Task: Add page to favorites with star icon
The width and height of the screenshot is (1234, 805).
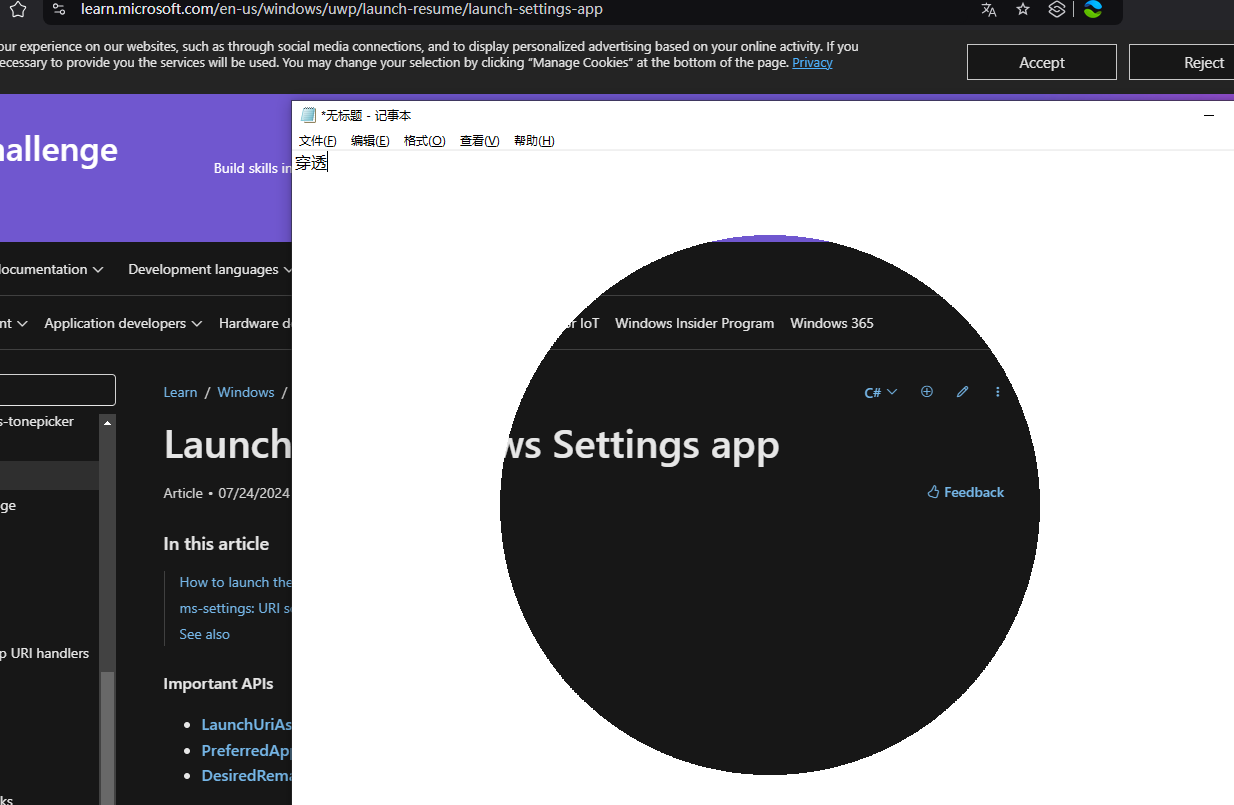Action: point(1022,10)
